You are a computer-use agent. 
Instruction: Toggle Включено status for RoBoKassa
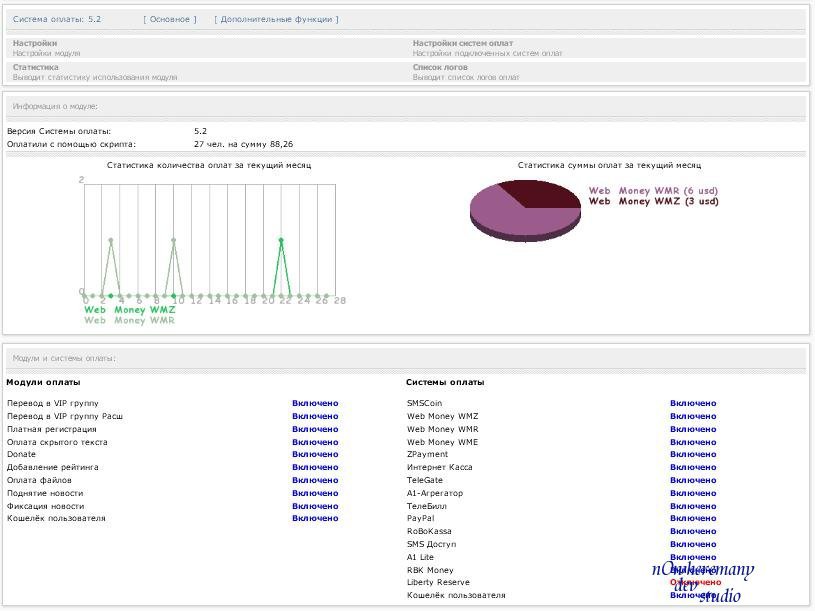click(x=693, y=531)
